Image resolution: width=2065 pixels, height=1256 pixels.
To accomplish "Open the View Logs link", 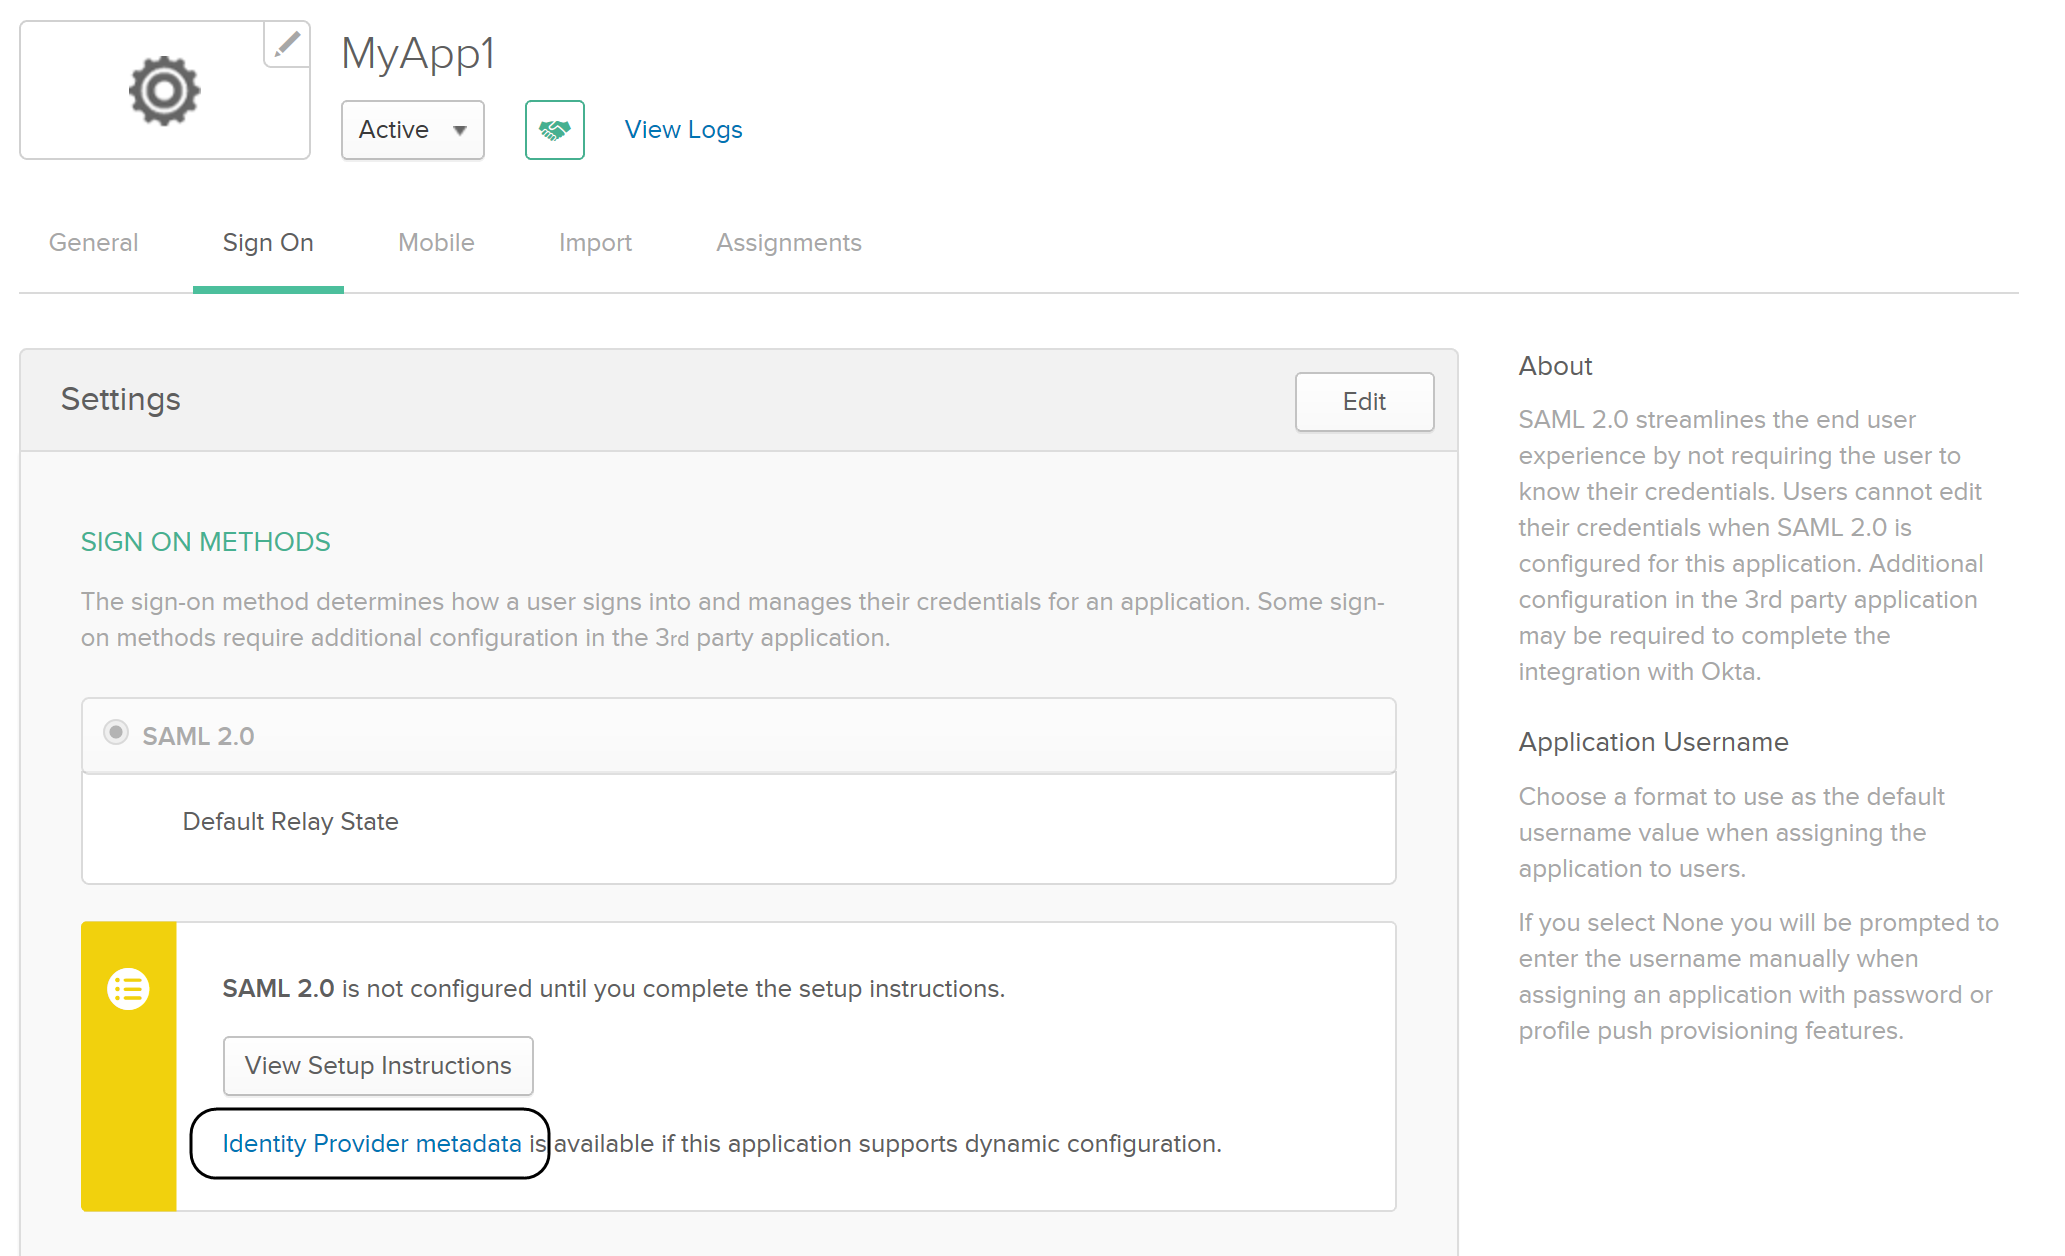I will (x=684, y=130).
